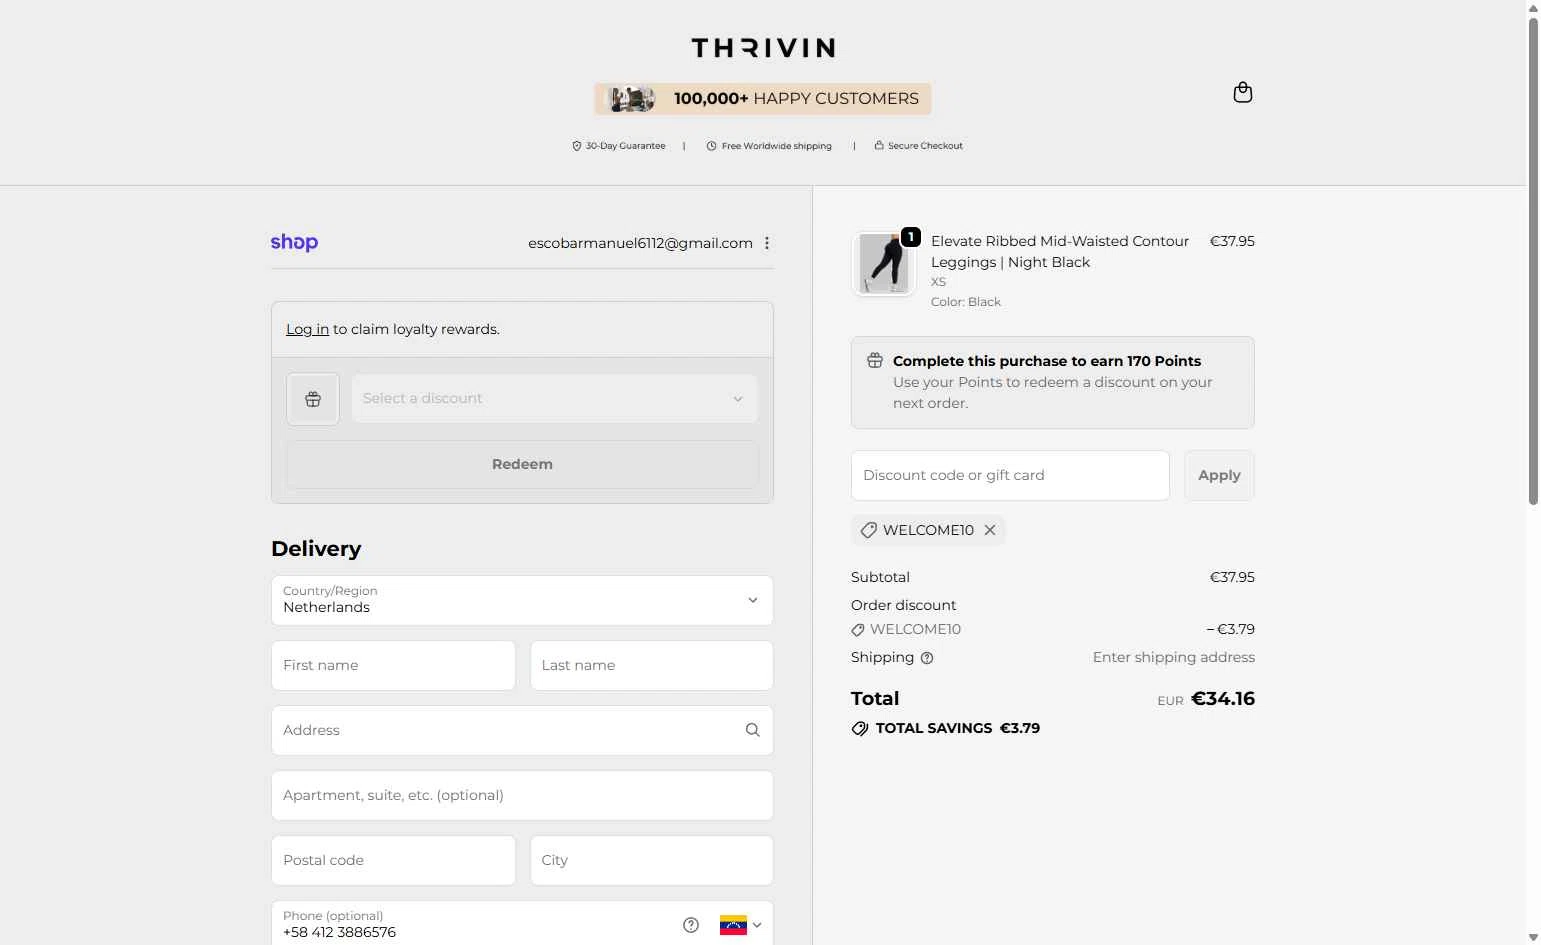Click the Last name field
Viewport: 1541px width, 945px height.
coord(651,665)
